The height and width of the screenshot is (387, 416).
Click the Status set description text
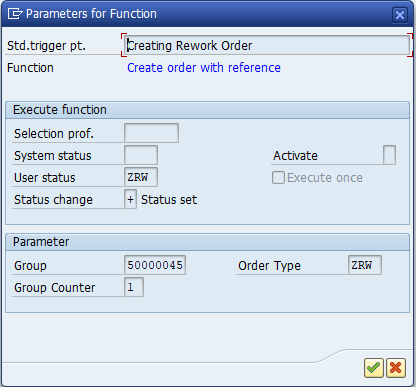(169, 200)
